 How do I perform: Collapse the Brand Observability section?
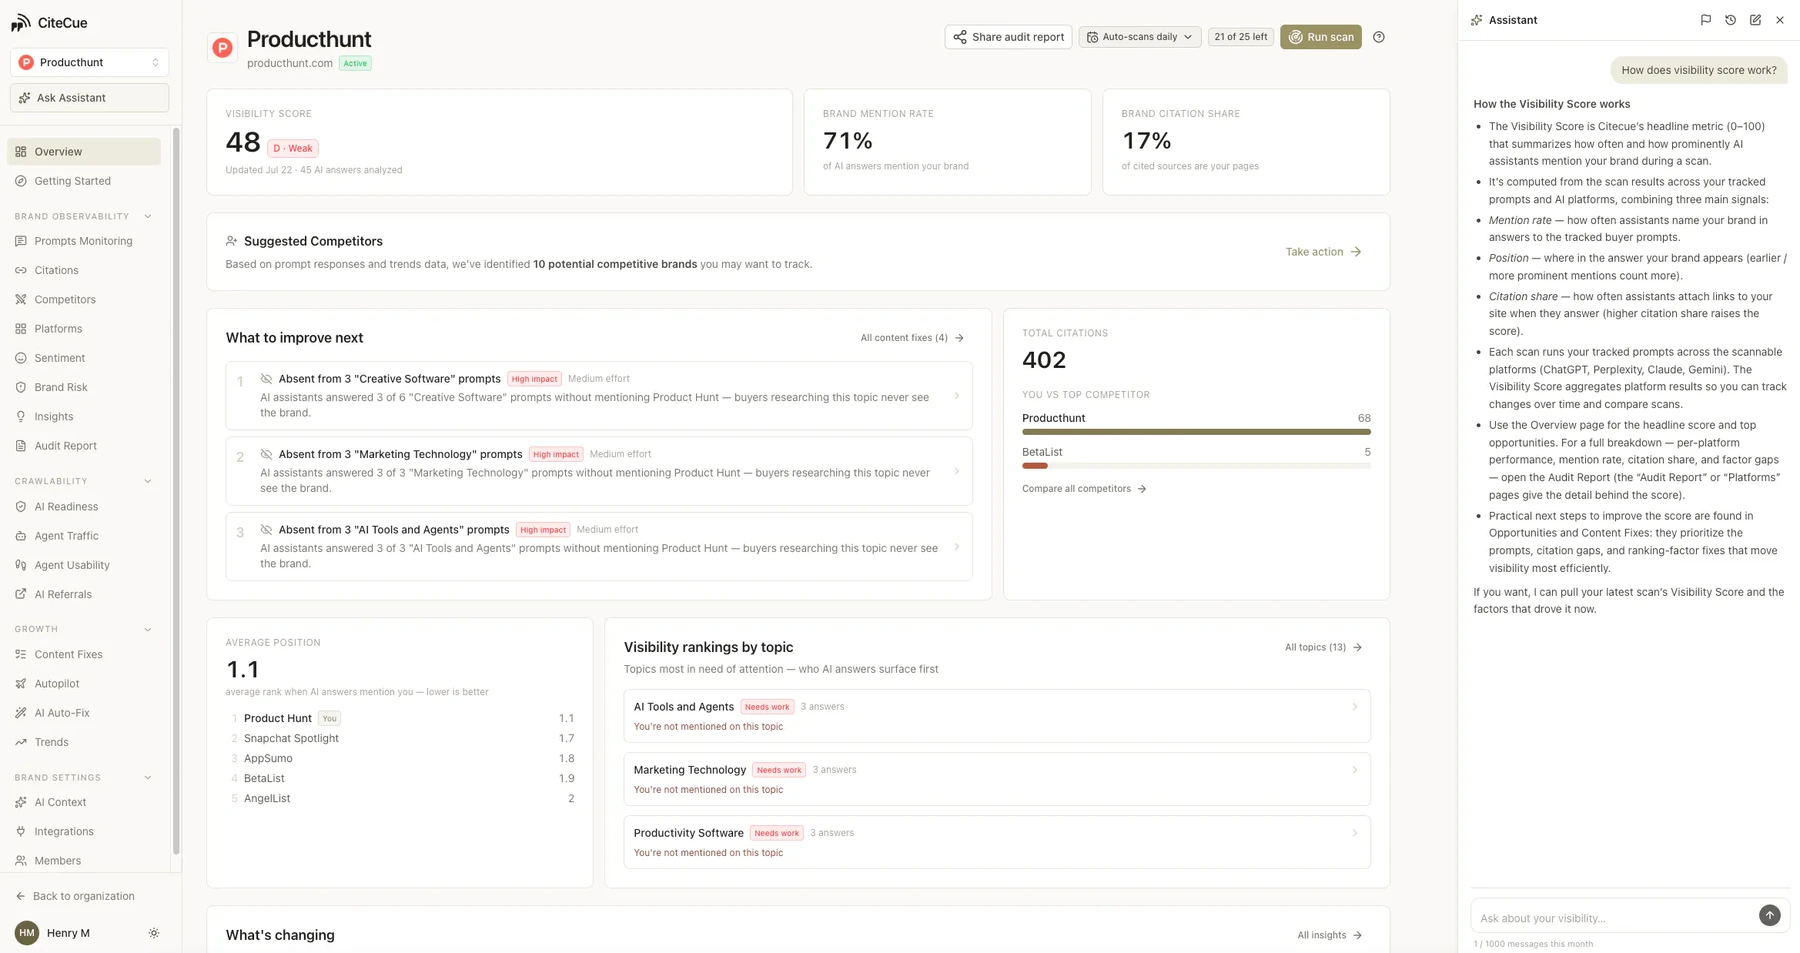148,216
